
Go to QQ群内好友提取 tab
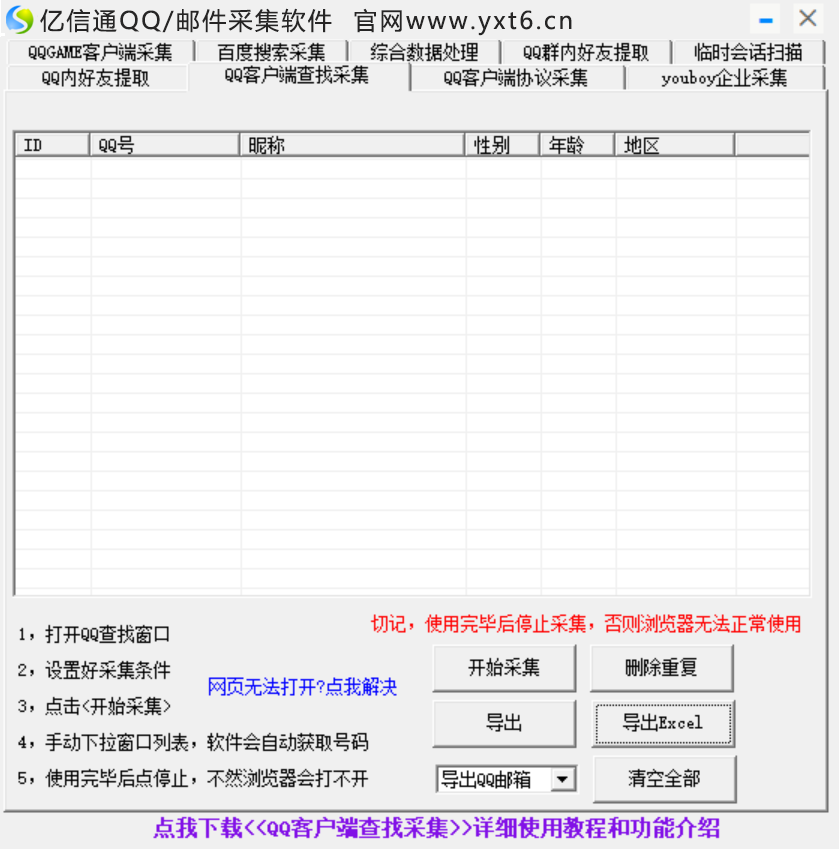[585, 53]
